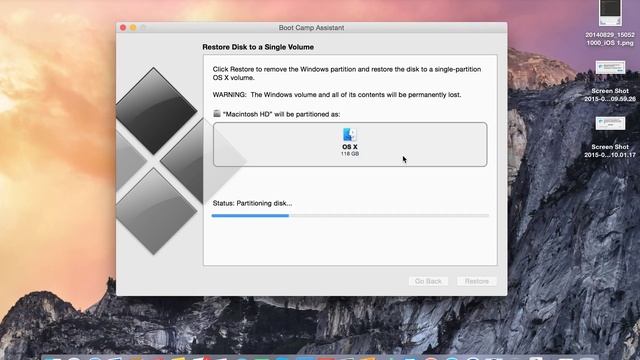This screenshot has height=360, width=640.
Task: Minimize the Boot Camp Assistant window
Action: pos(133,27)
